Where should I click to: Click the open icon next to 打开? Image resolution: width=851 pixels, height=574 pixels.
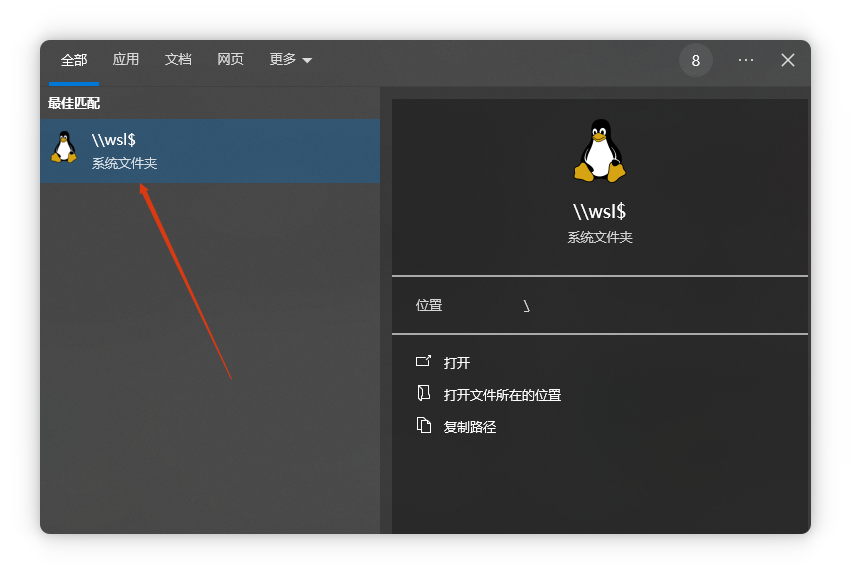click(423, 361)
